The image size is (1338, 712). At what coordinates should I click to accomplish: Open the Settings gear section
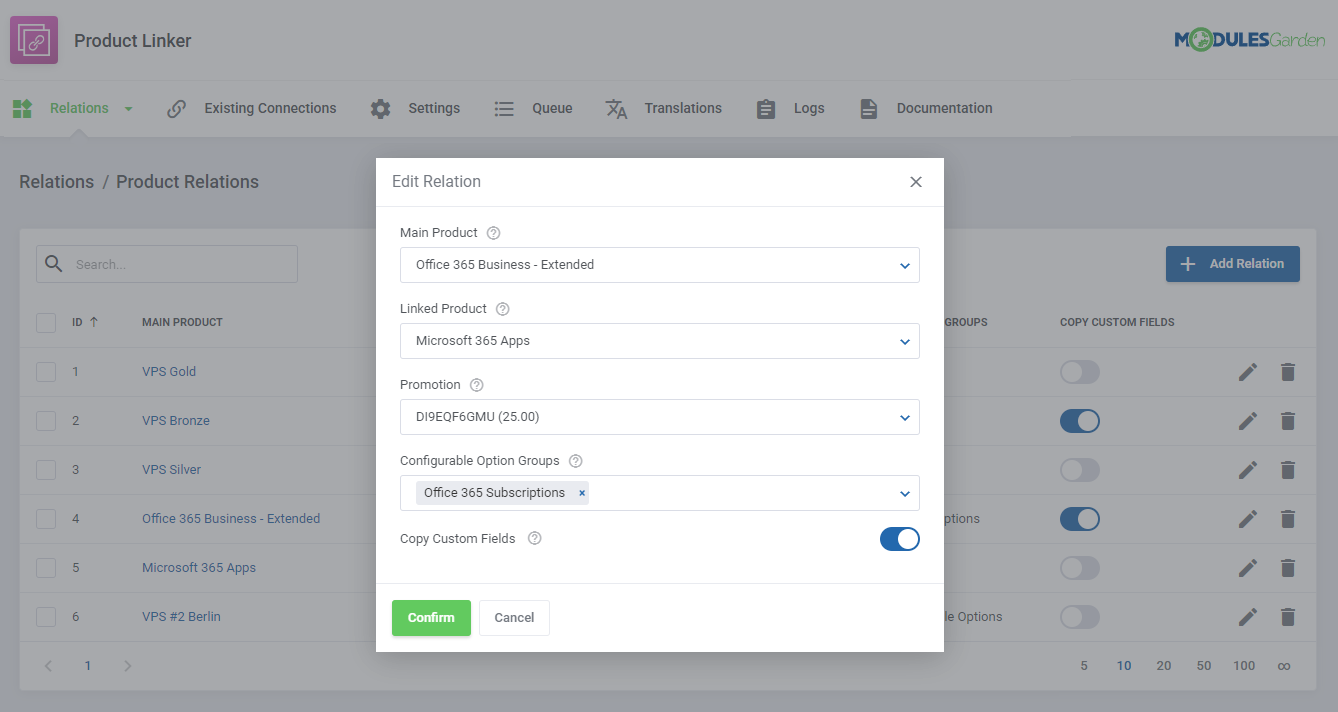415,108
